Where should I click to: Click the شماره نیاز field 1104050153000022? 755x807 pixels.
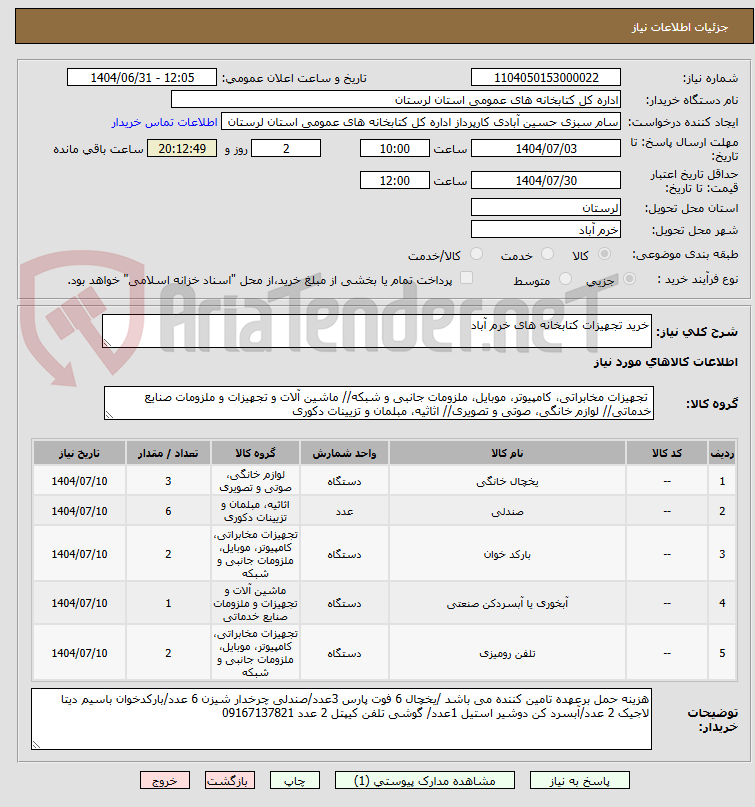pos(546,78)
